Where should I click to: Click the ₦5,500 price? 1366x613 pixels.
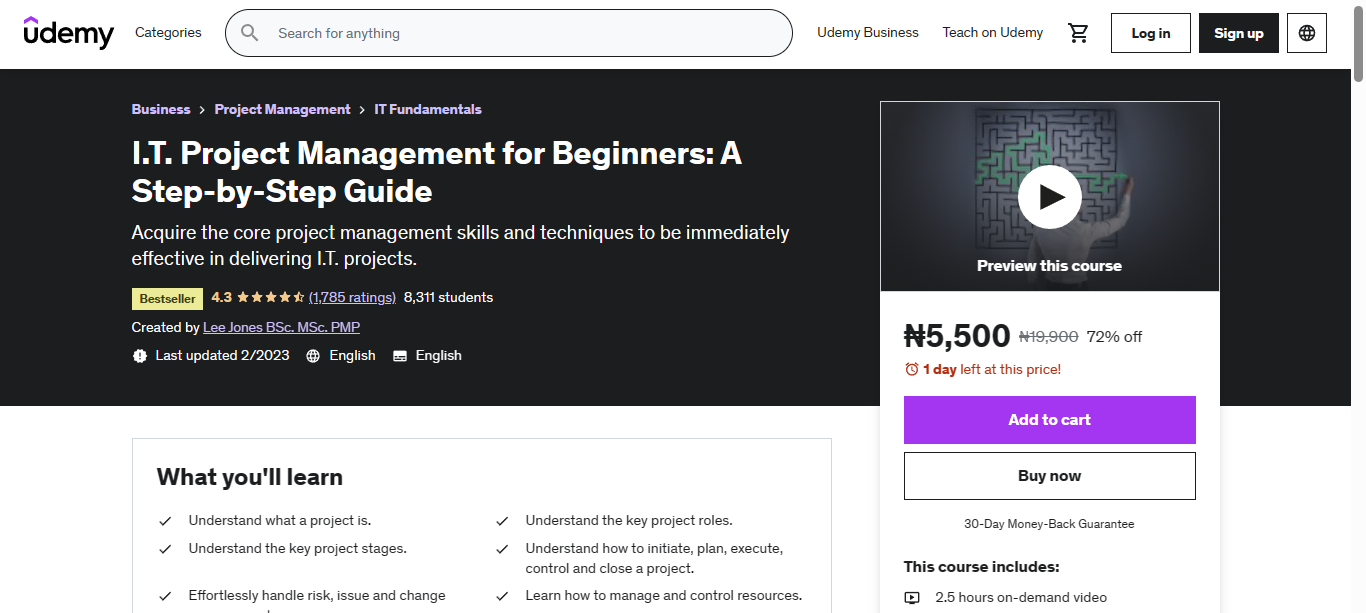coord(957,336)
